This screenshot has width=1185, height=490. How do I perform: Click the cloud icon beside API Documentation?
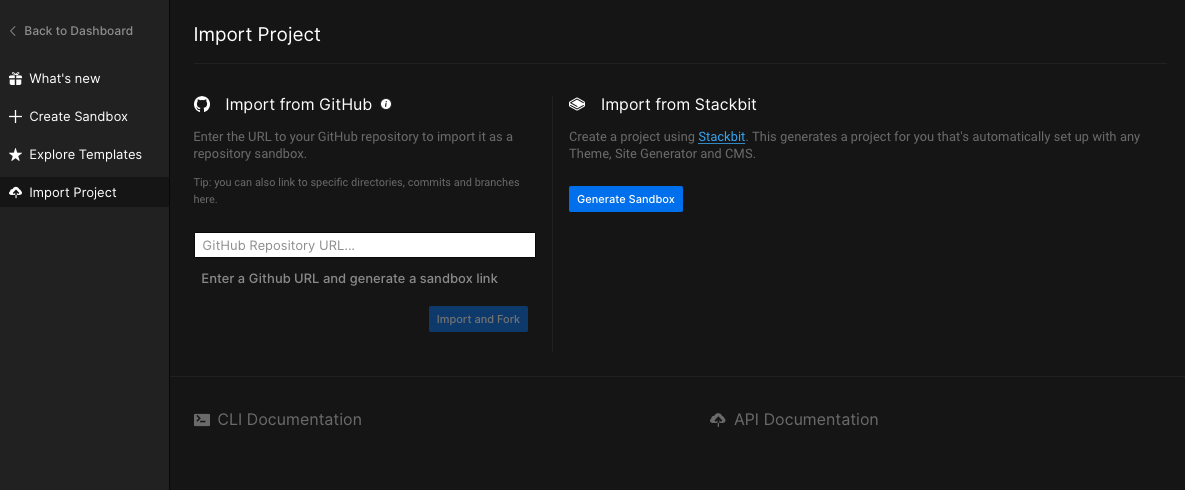tap(717, 420)
